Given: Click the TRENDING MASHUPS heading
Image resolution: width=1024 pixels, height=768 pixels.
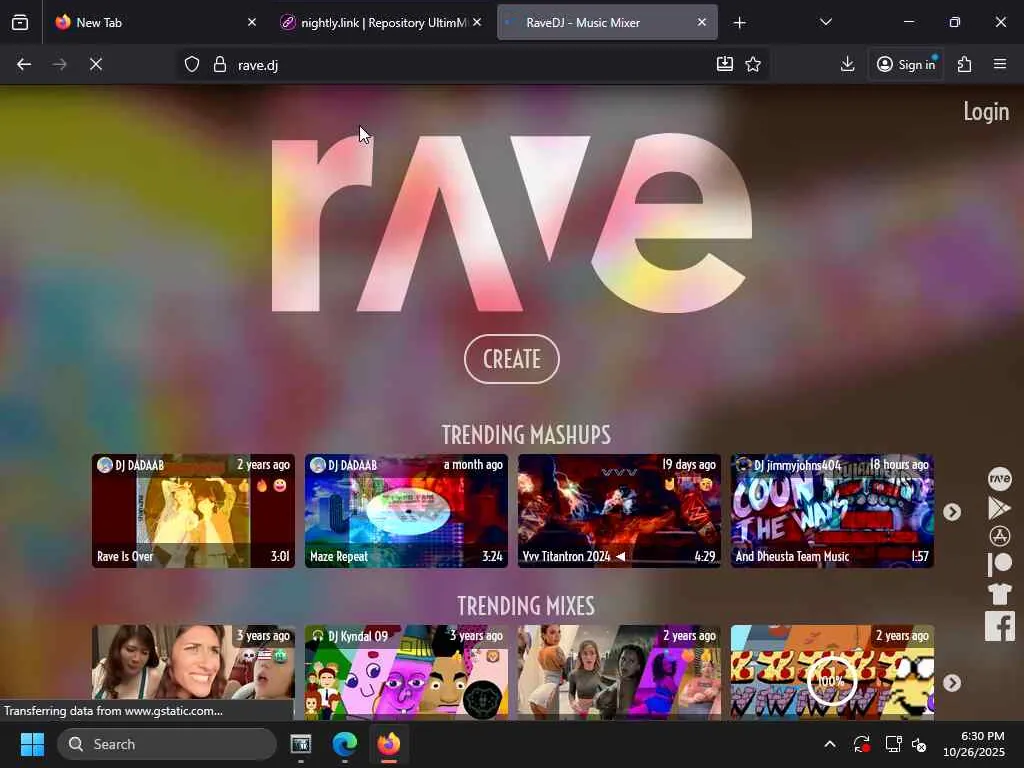Looking at the screenshot, I should point(526,434).
